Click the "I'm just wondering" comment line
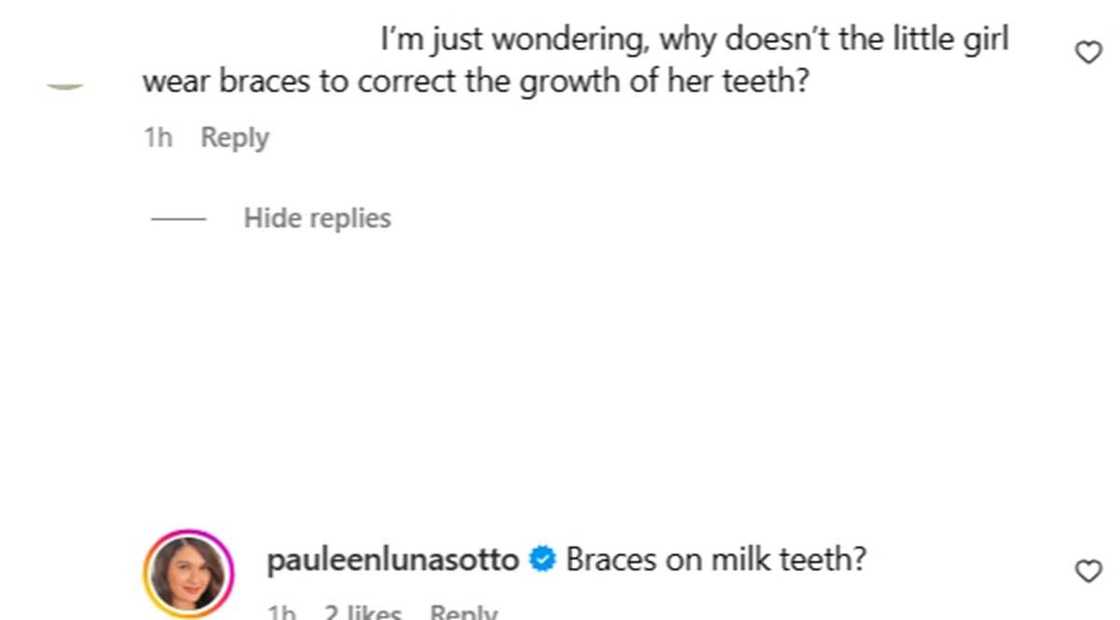 694,40
